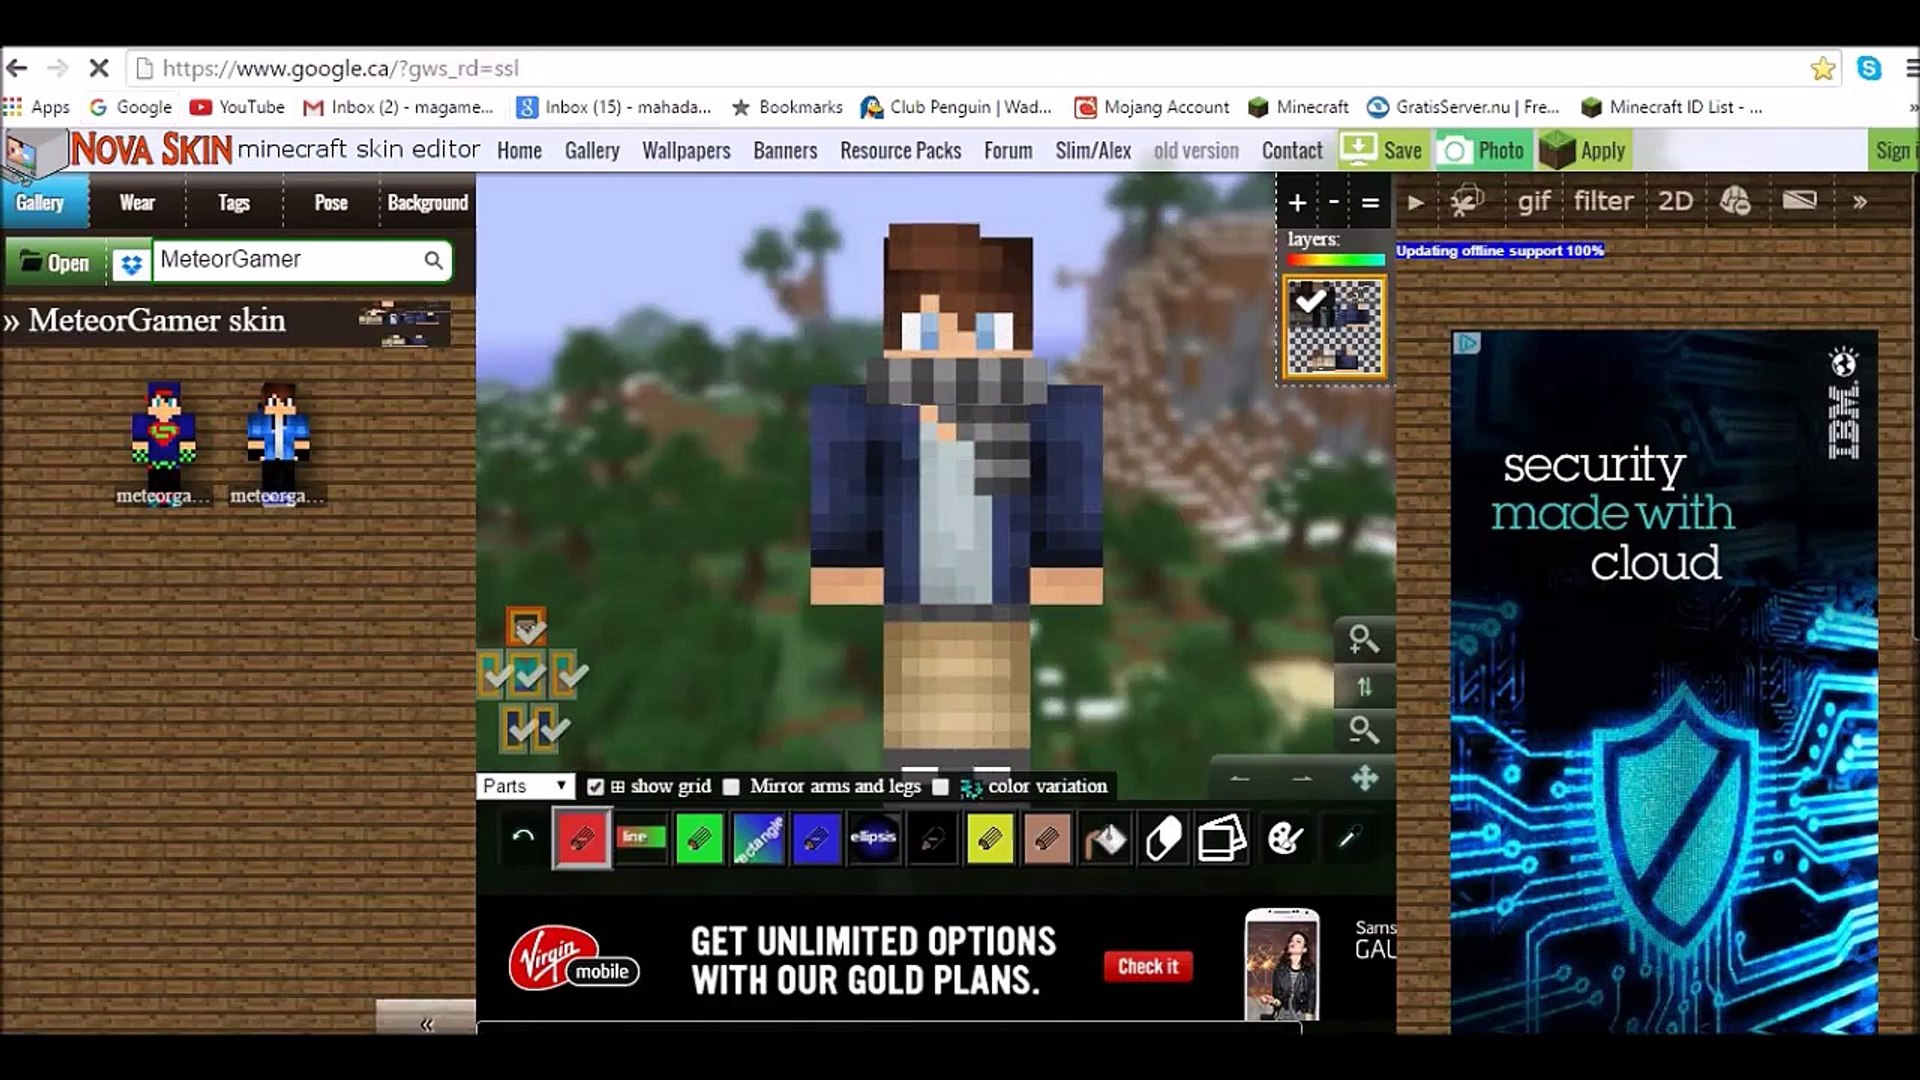The width and height of the screenshot is (1920, 1080).
Task: Select the eraser tool
Action: (1164, 838)
